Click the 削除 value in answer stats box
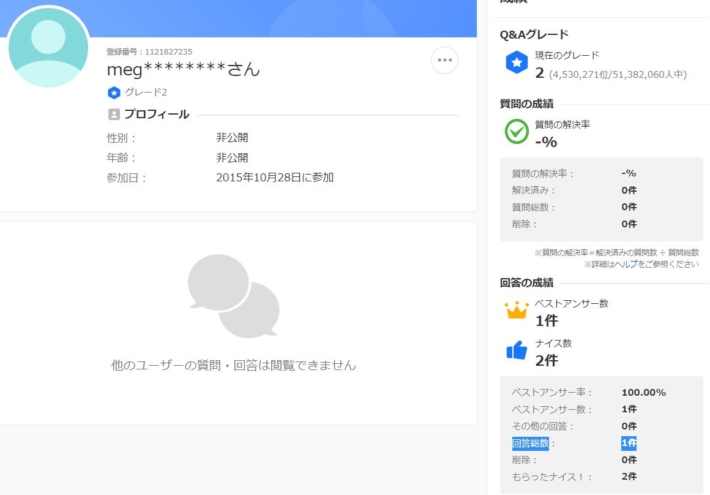Viewport: 710px width, 495px height. 629,460
